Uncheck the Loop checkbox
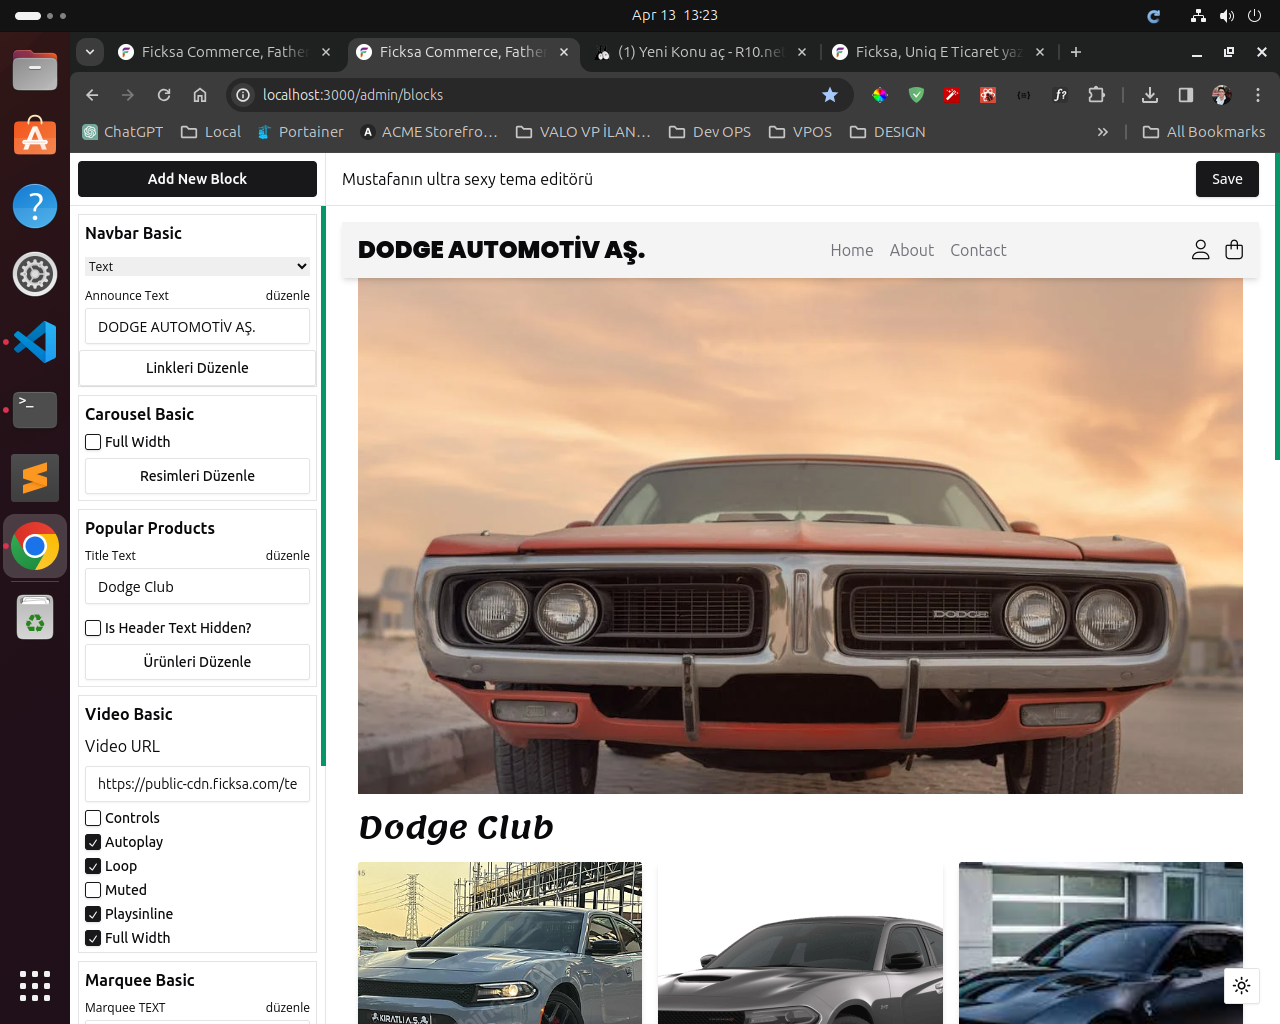The width and height of the screenshot is (1280, 1024). point(93,866)
